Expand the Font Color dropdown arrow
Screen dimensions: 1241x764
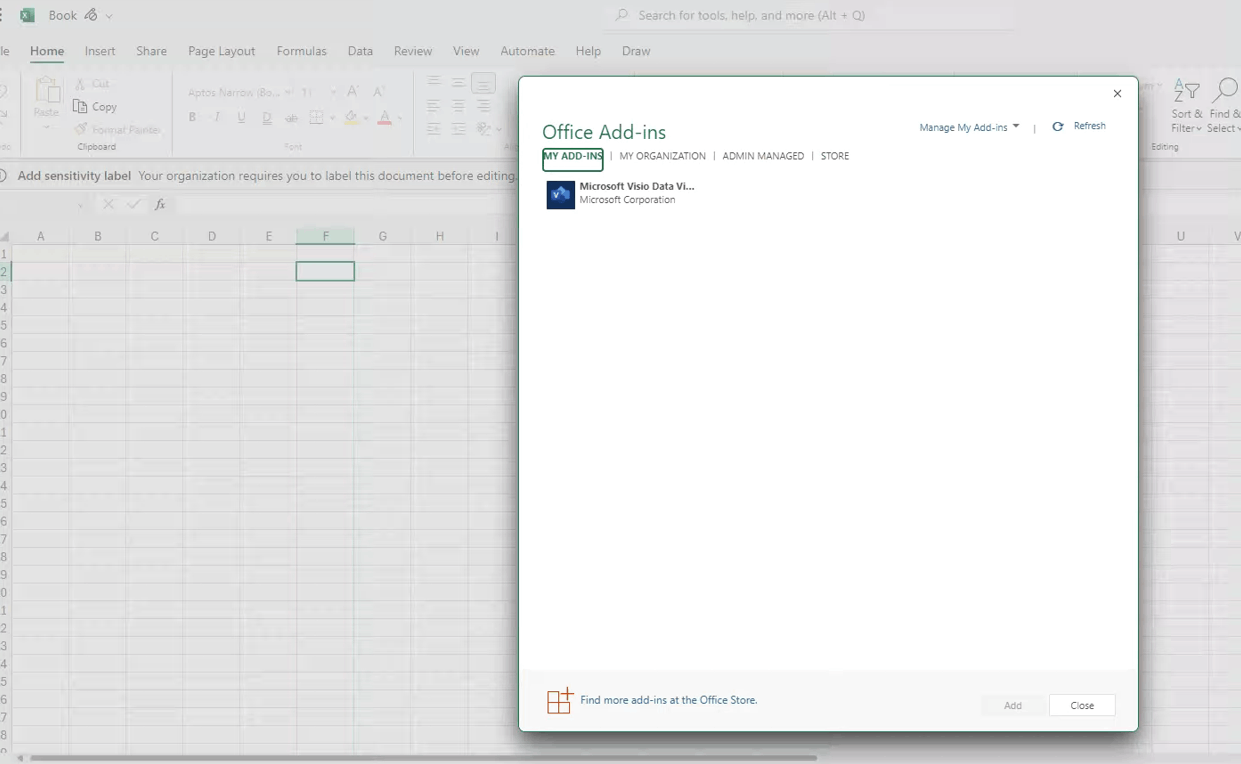click(x=398, y=117)
